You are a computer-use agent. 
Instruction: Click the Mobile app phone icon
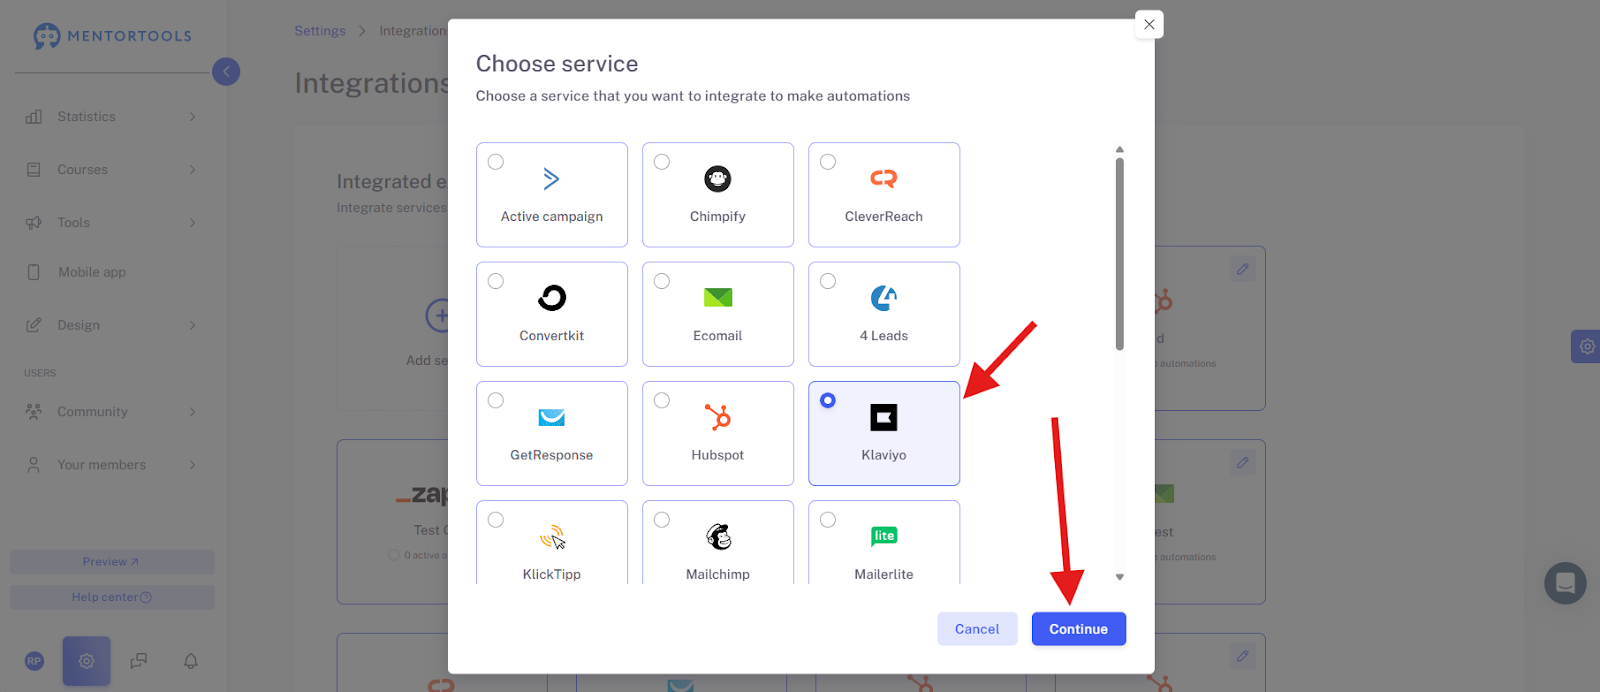pyautogui.click(x=34, y=272)
